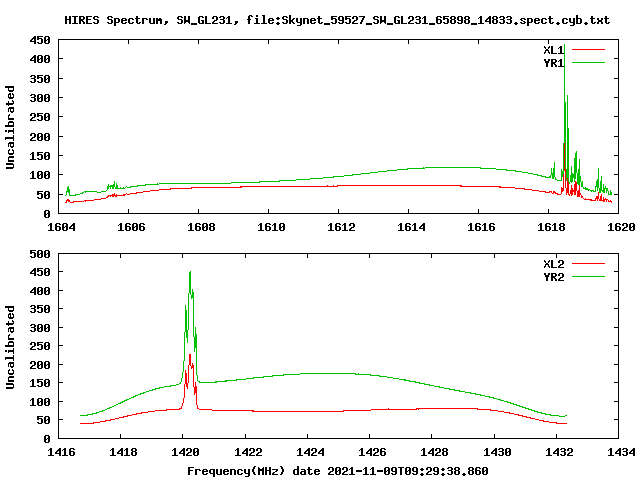Click the XL1 legend label
The height and width of the screenshot is (480, 640).
(553, 50)
